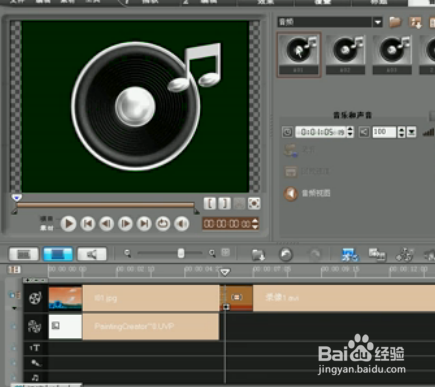Load audio via the library folder icon

[395, 22]
